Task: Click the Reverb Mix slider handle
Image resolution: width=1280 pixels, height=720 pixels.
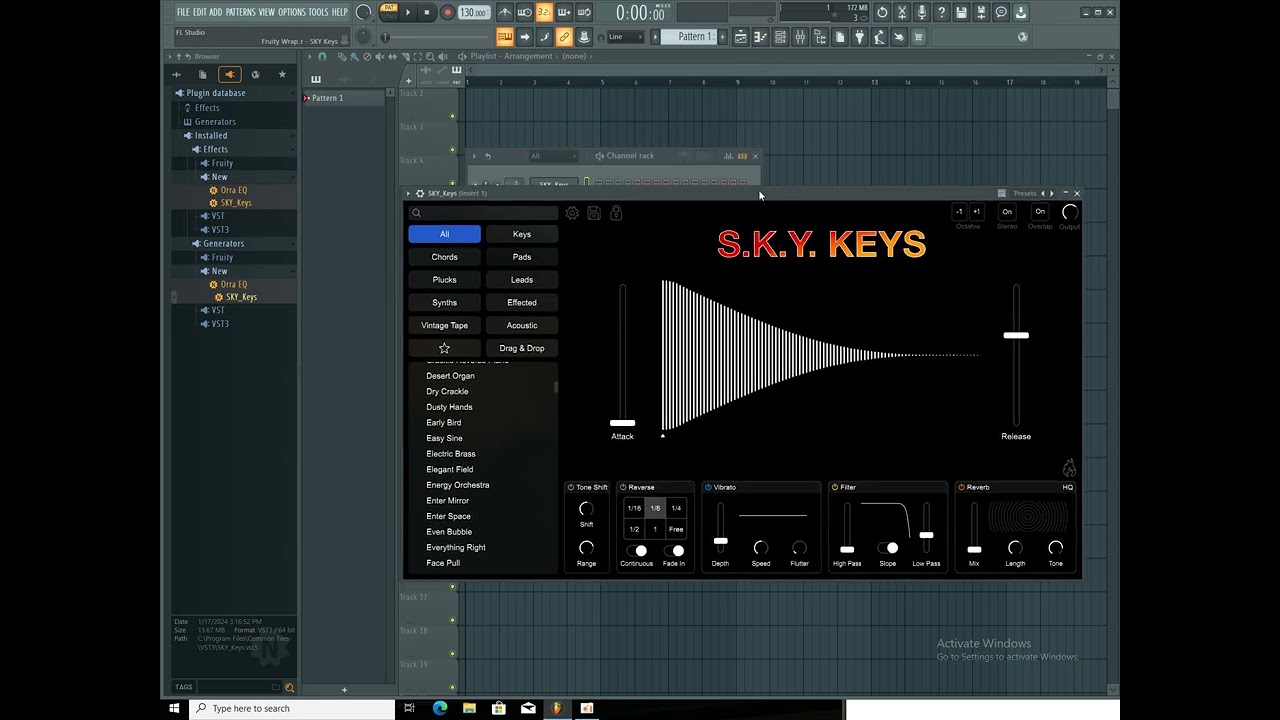Action: 974,549
